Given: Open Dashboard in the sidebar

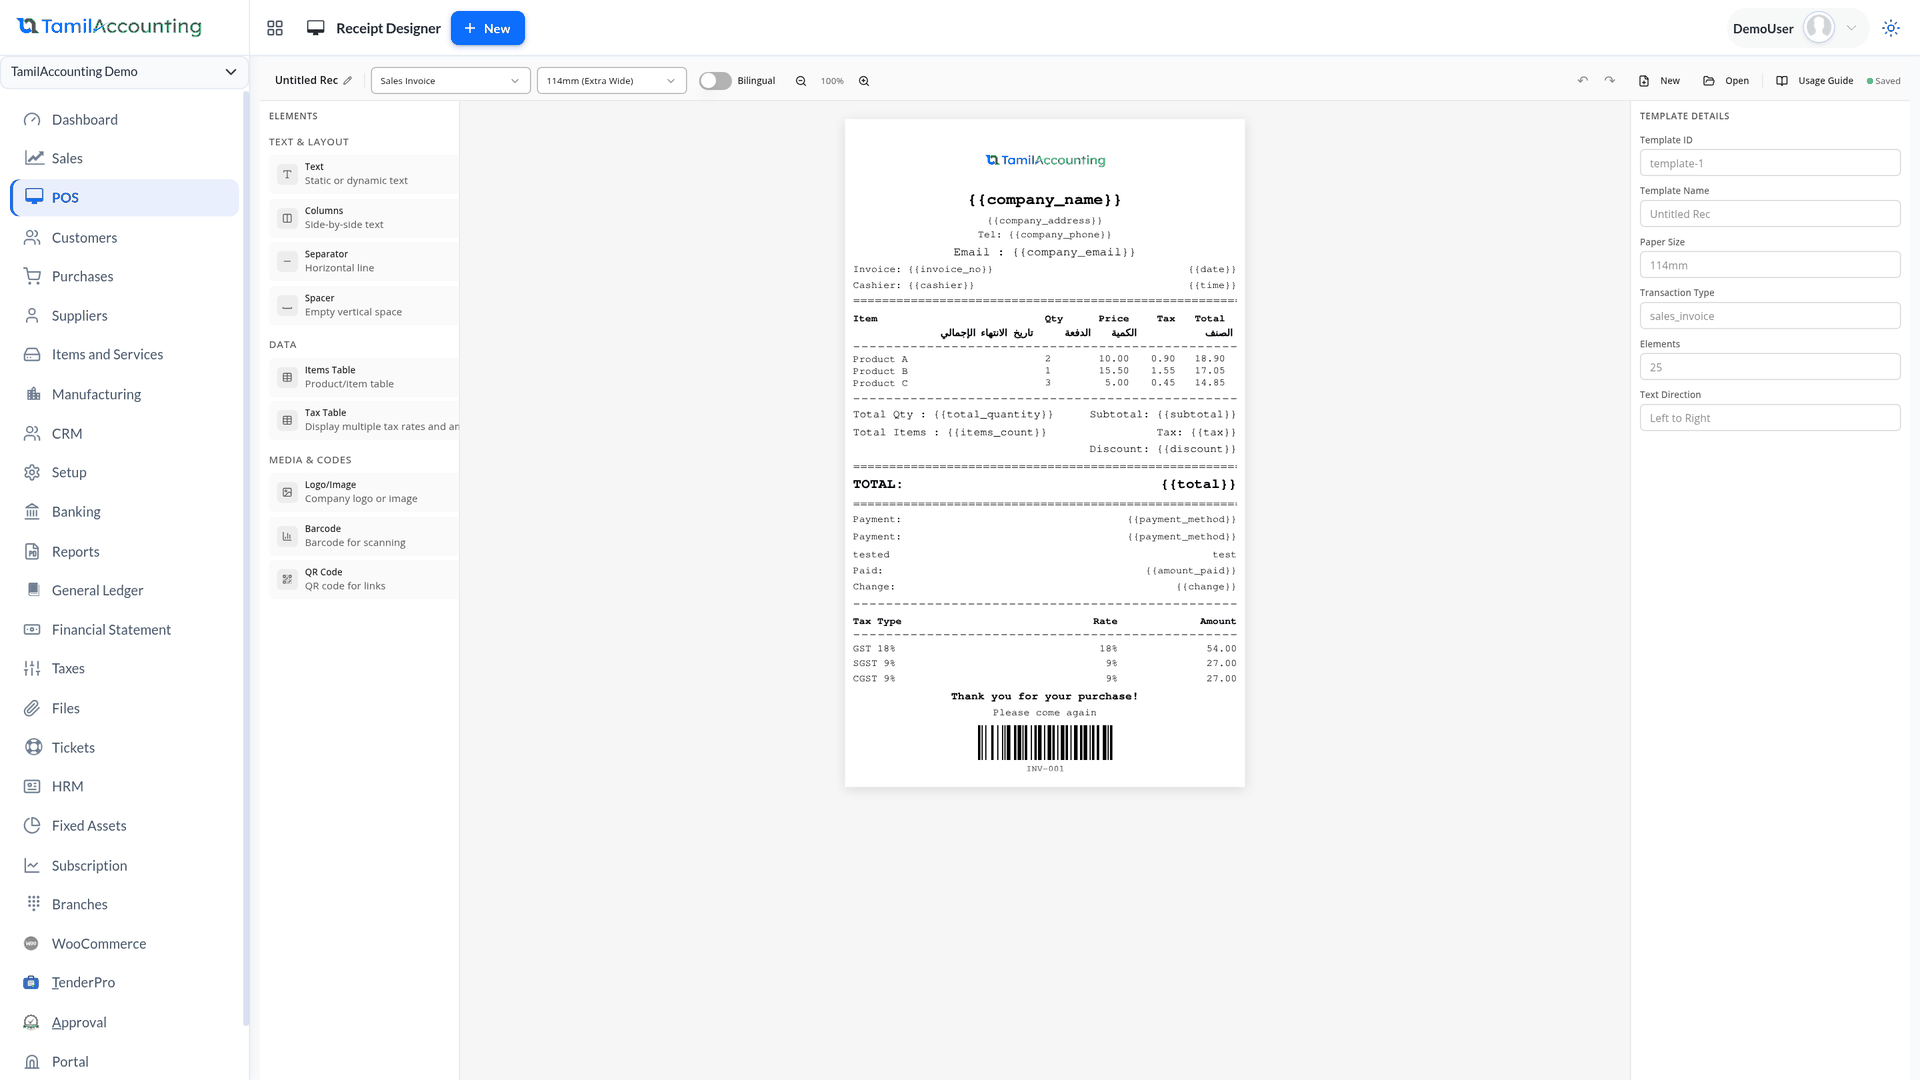Looking at the screenshot, I should 125,120.
